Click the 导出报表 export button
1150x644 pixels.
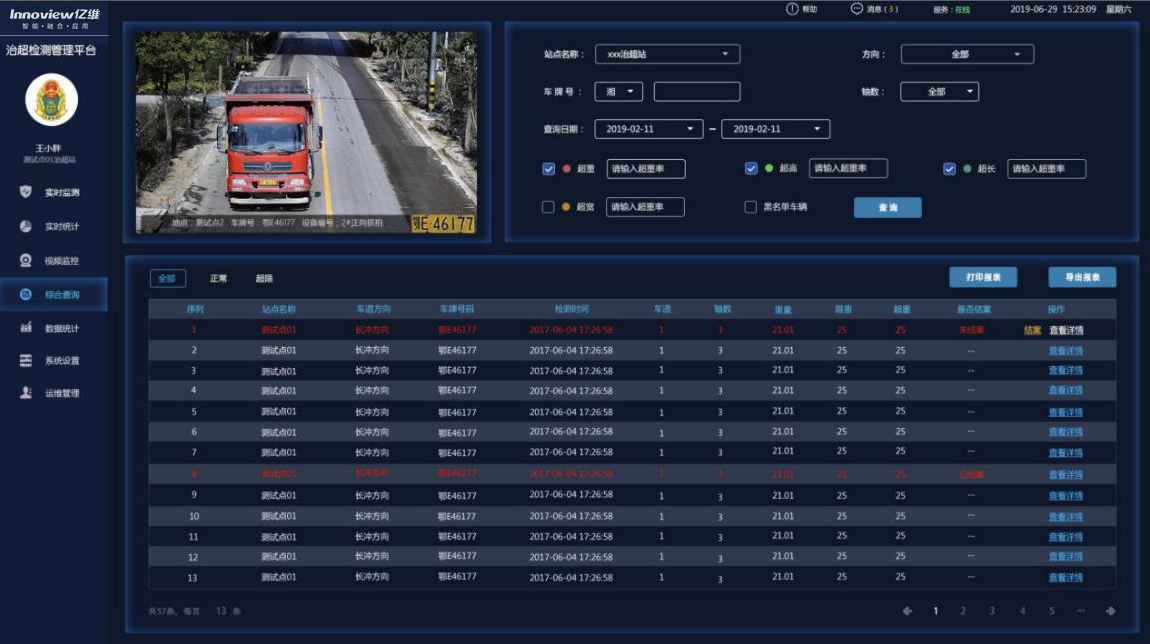tap(1081, 277)
